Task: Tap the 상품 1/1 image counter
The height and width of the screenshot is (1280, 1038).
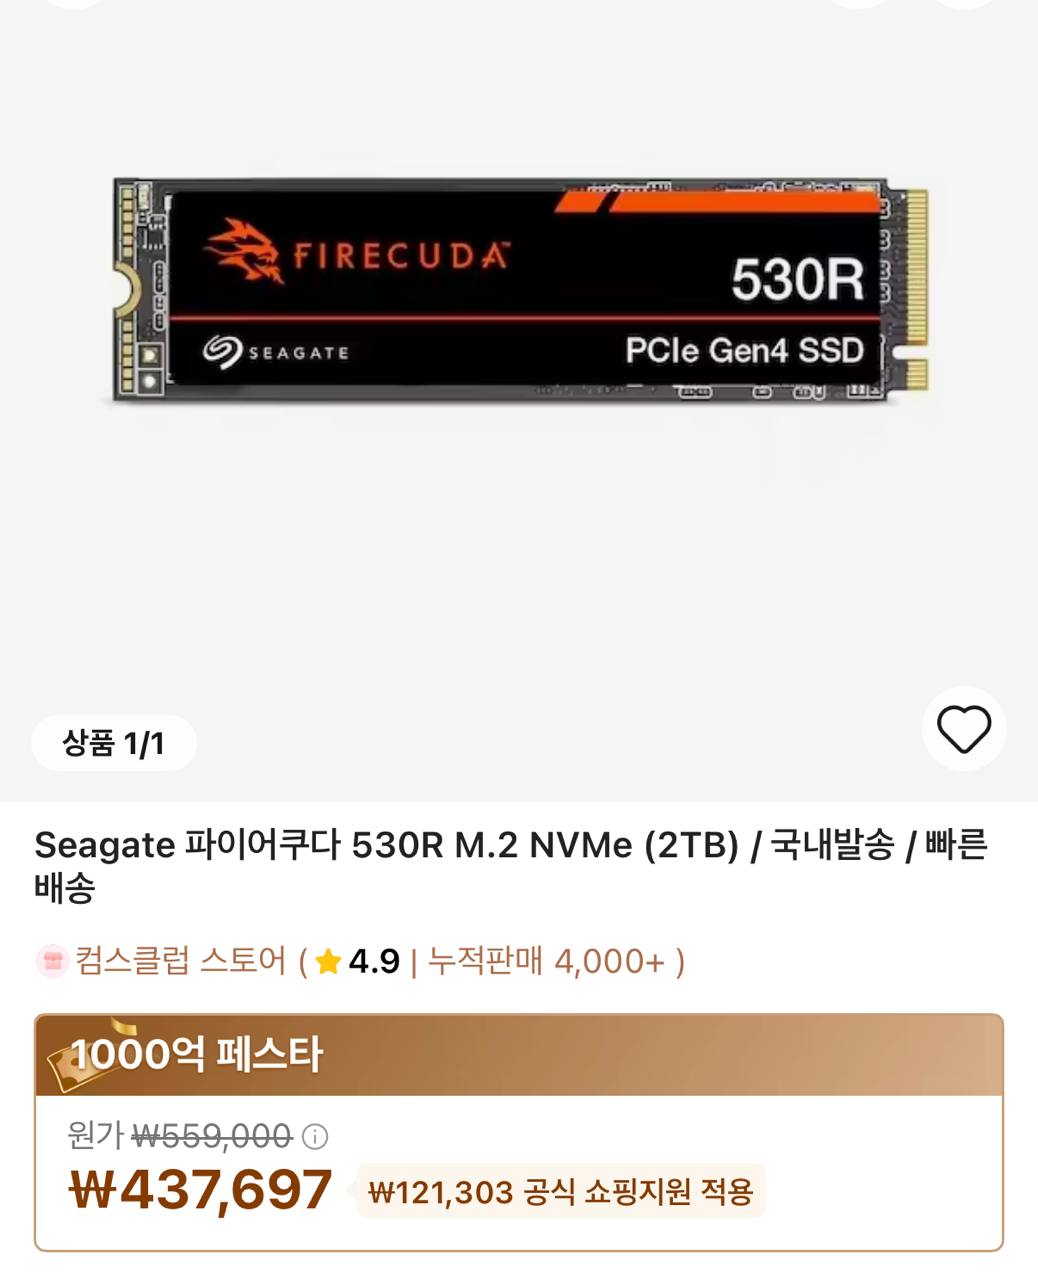Action: tap(113, 743)
